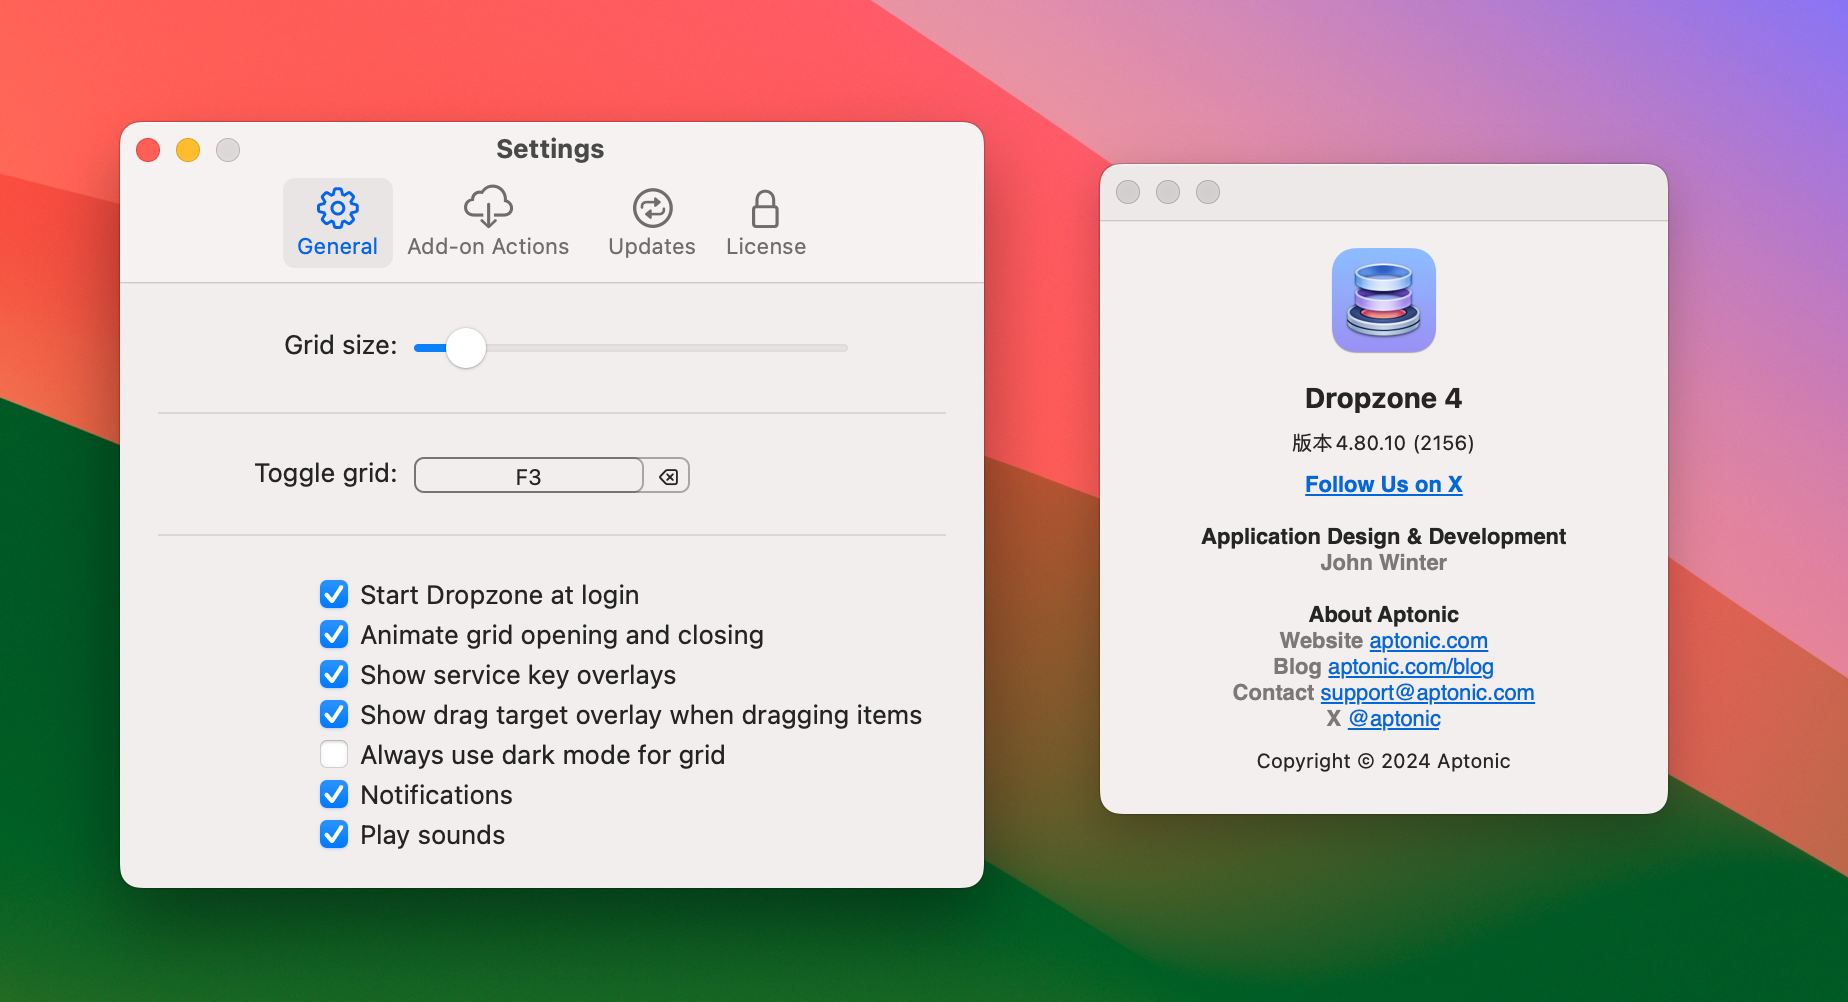Screen dimensions: 1848x1002
Task: Click the Grid size: label
Action: pyautogui.click(x=340, y=345)
